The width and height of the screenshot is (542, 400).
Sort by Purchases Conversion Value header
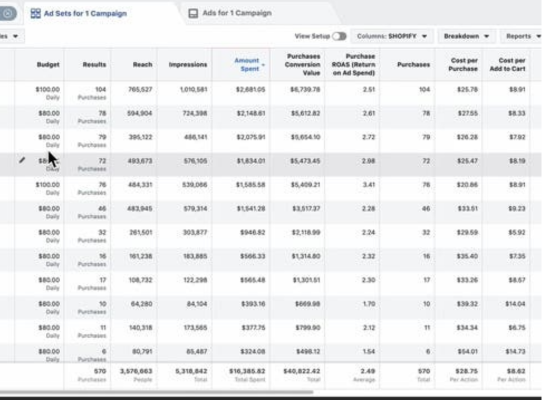[x=303, y=65]
